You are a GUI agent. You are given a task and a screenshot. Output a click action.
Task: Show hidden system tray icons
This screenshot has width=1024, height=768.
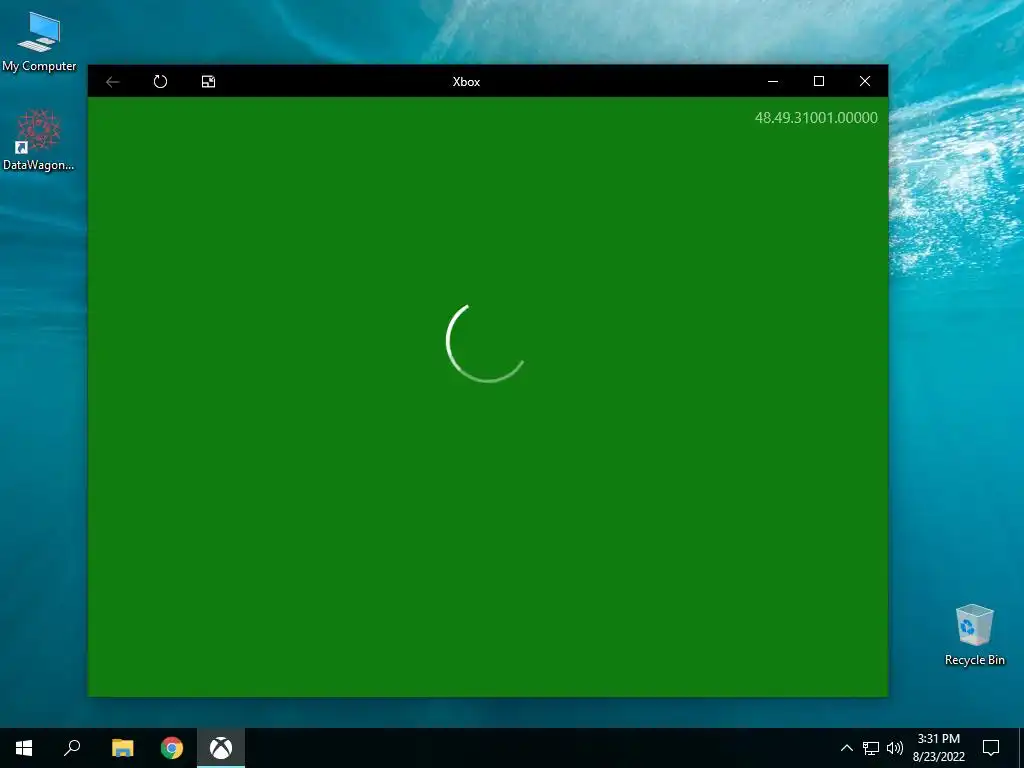[x=846, y=748]
